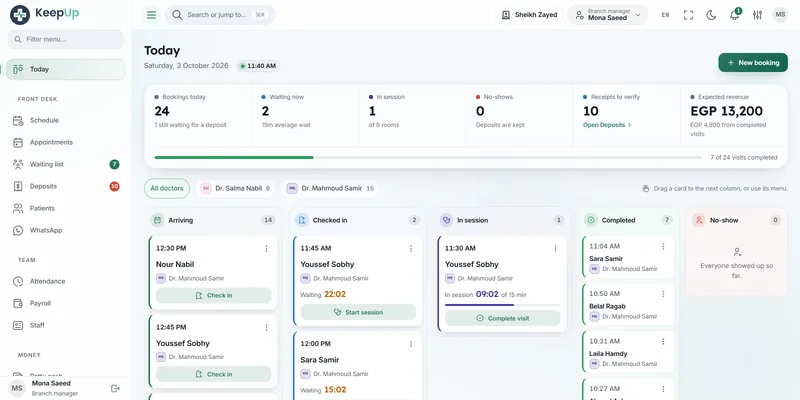The image size is (800, 400).
Task: Click the MS avatar in top bar
Action: pyautogui.click(x=780, y=15)
